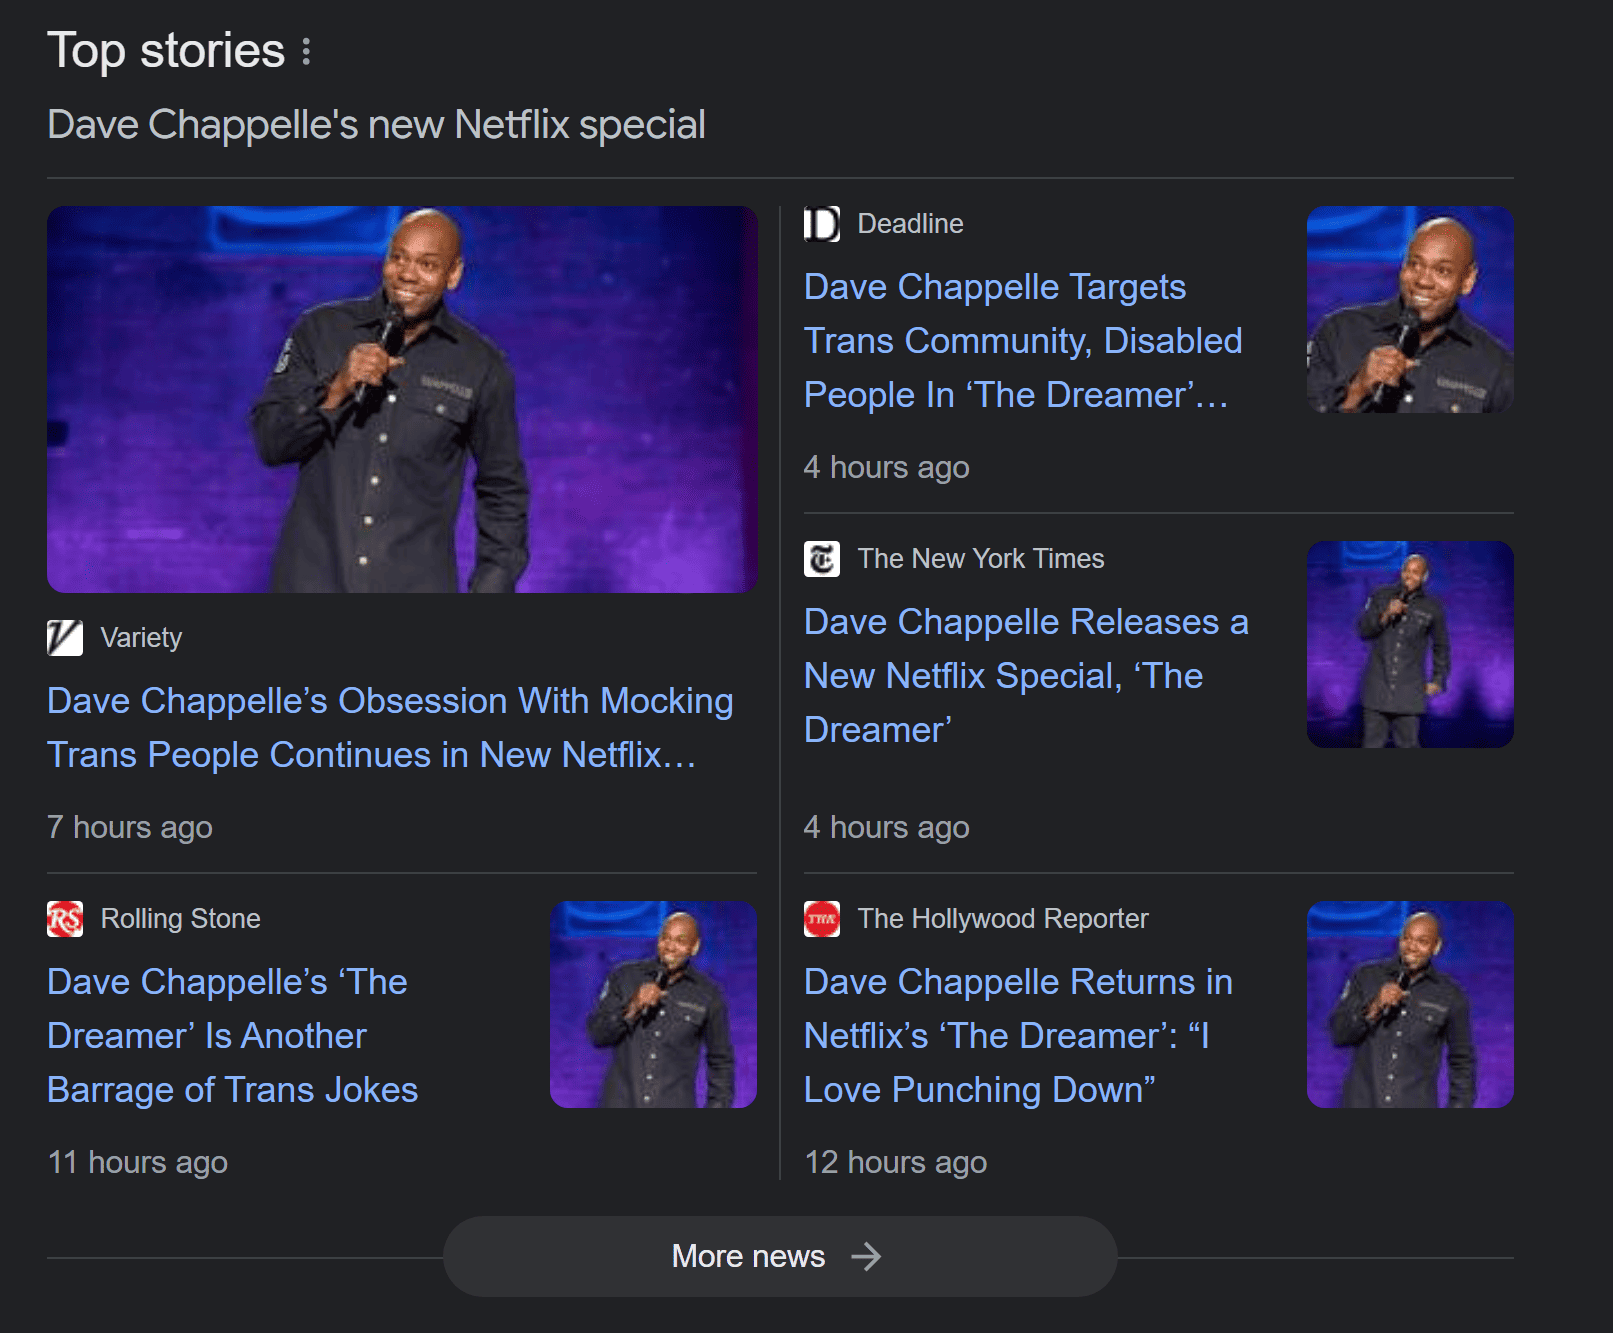Screen dimensions: 1613x1333
Task: Click the Variety source name
Action: point(141,638)
